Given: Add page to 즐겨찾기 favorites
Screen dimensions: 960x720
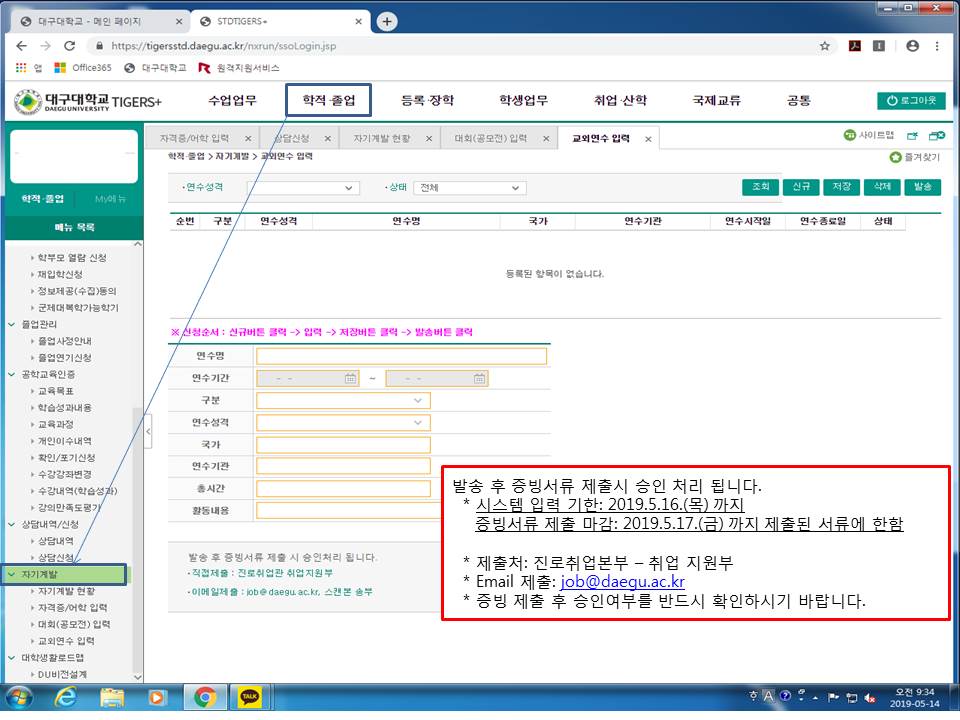Looking at the screenshot, I should [914, 157].
